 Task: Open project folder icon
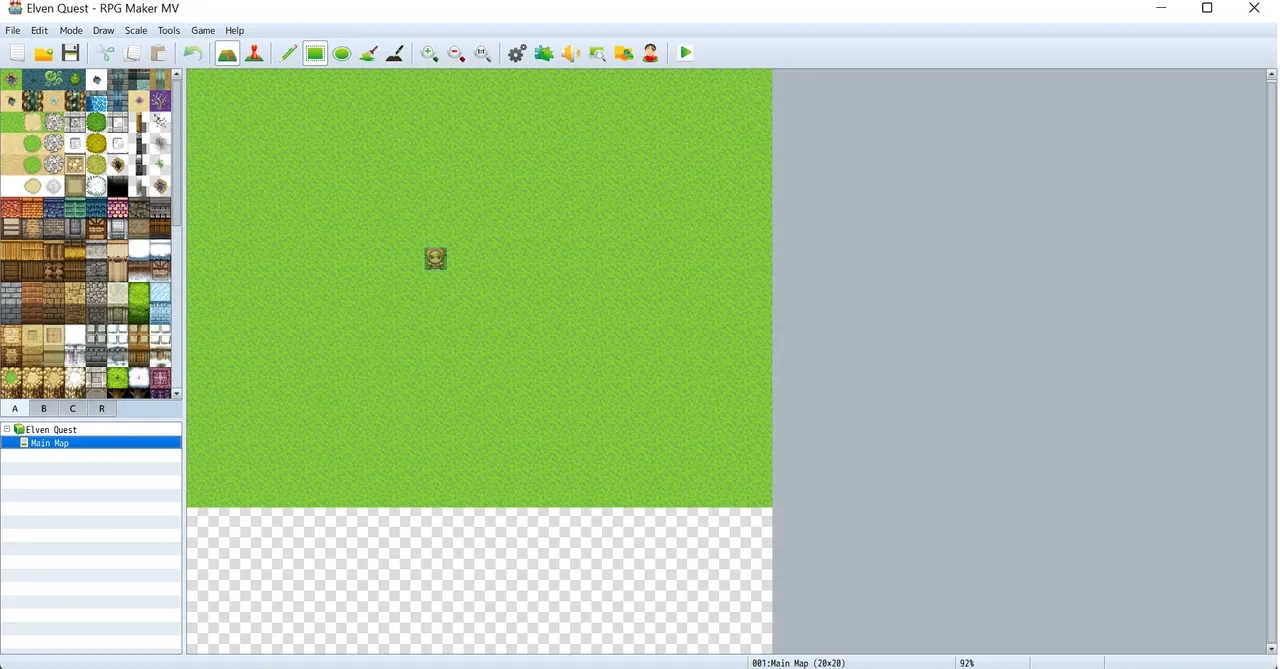(43, 53)
